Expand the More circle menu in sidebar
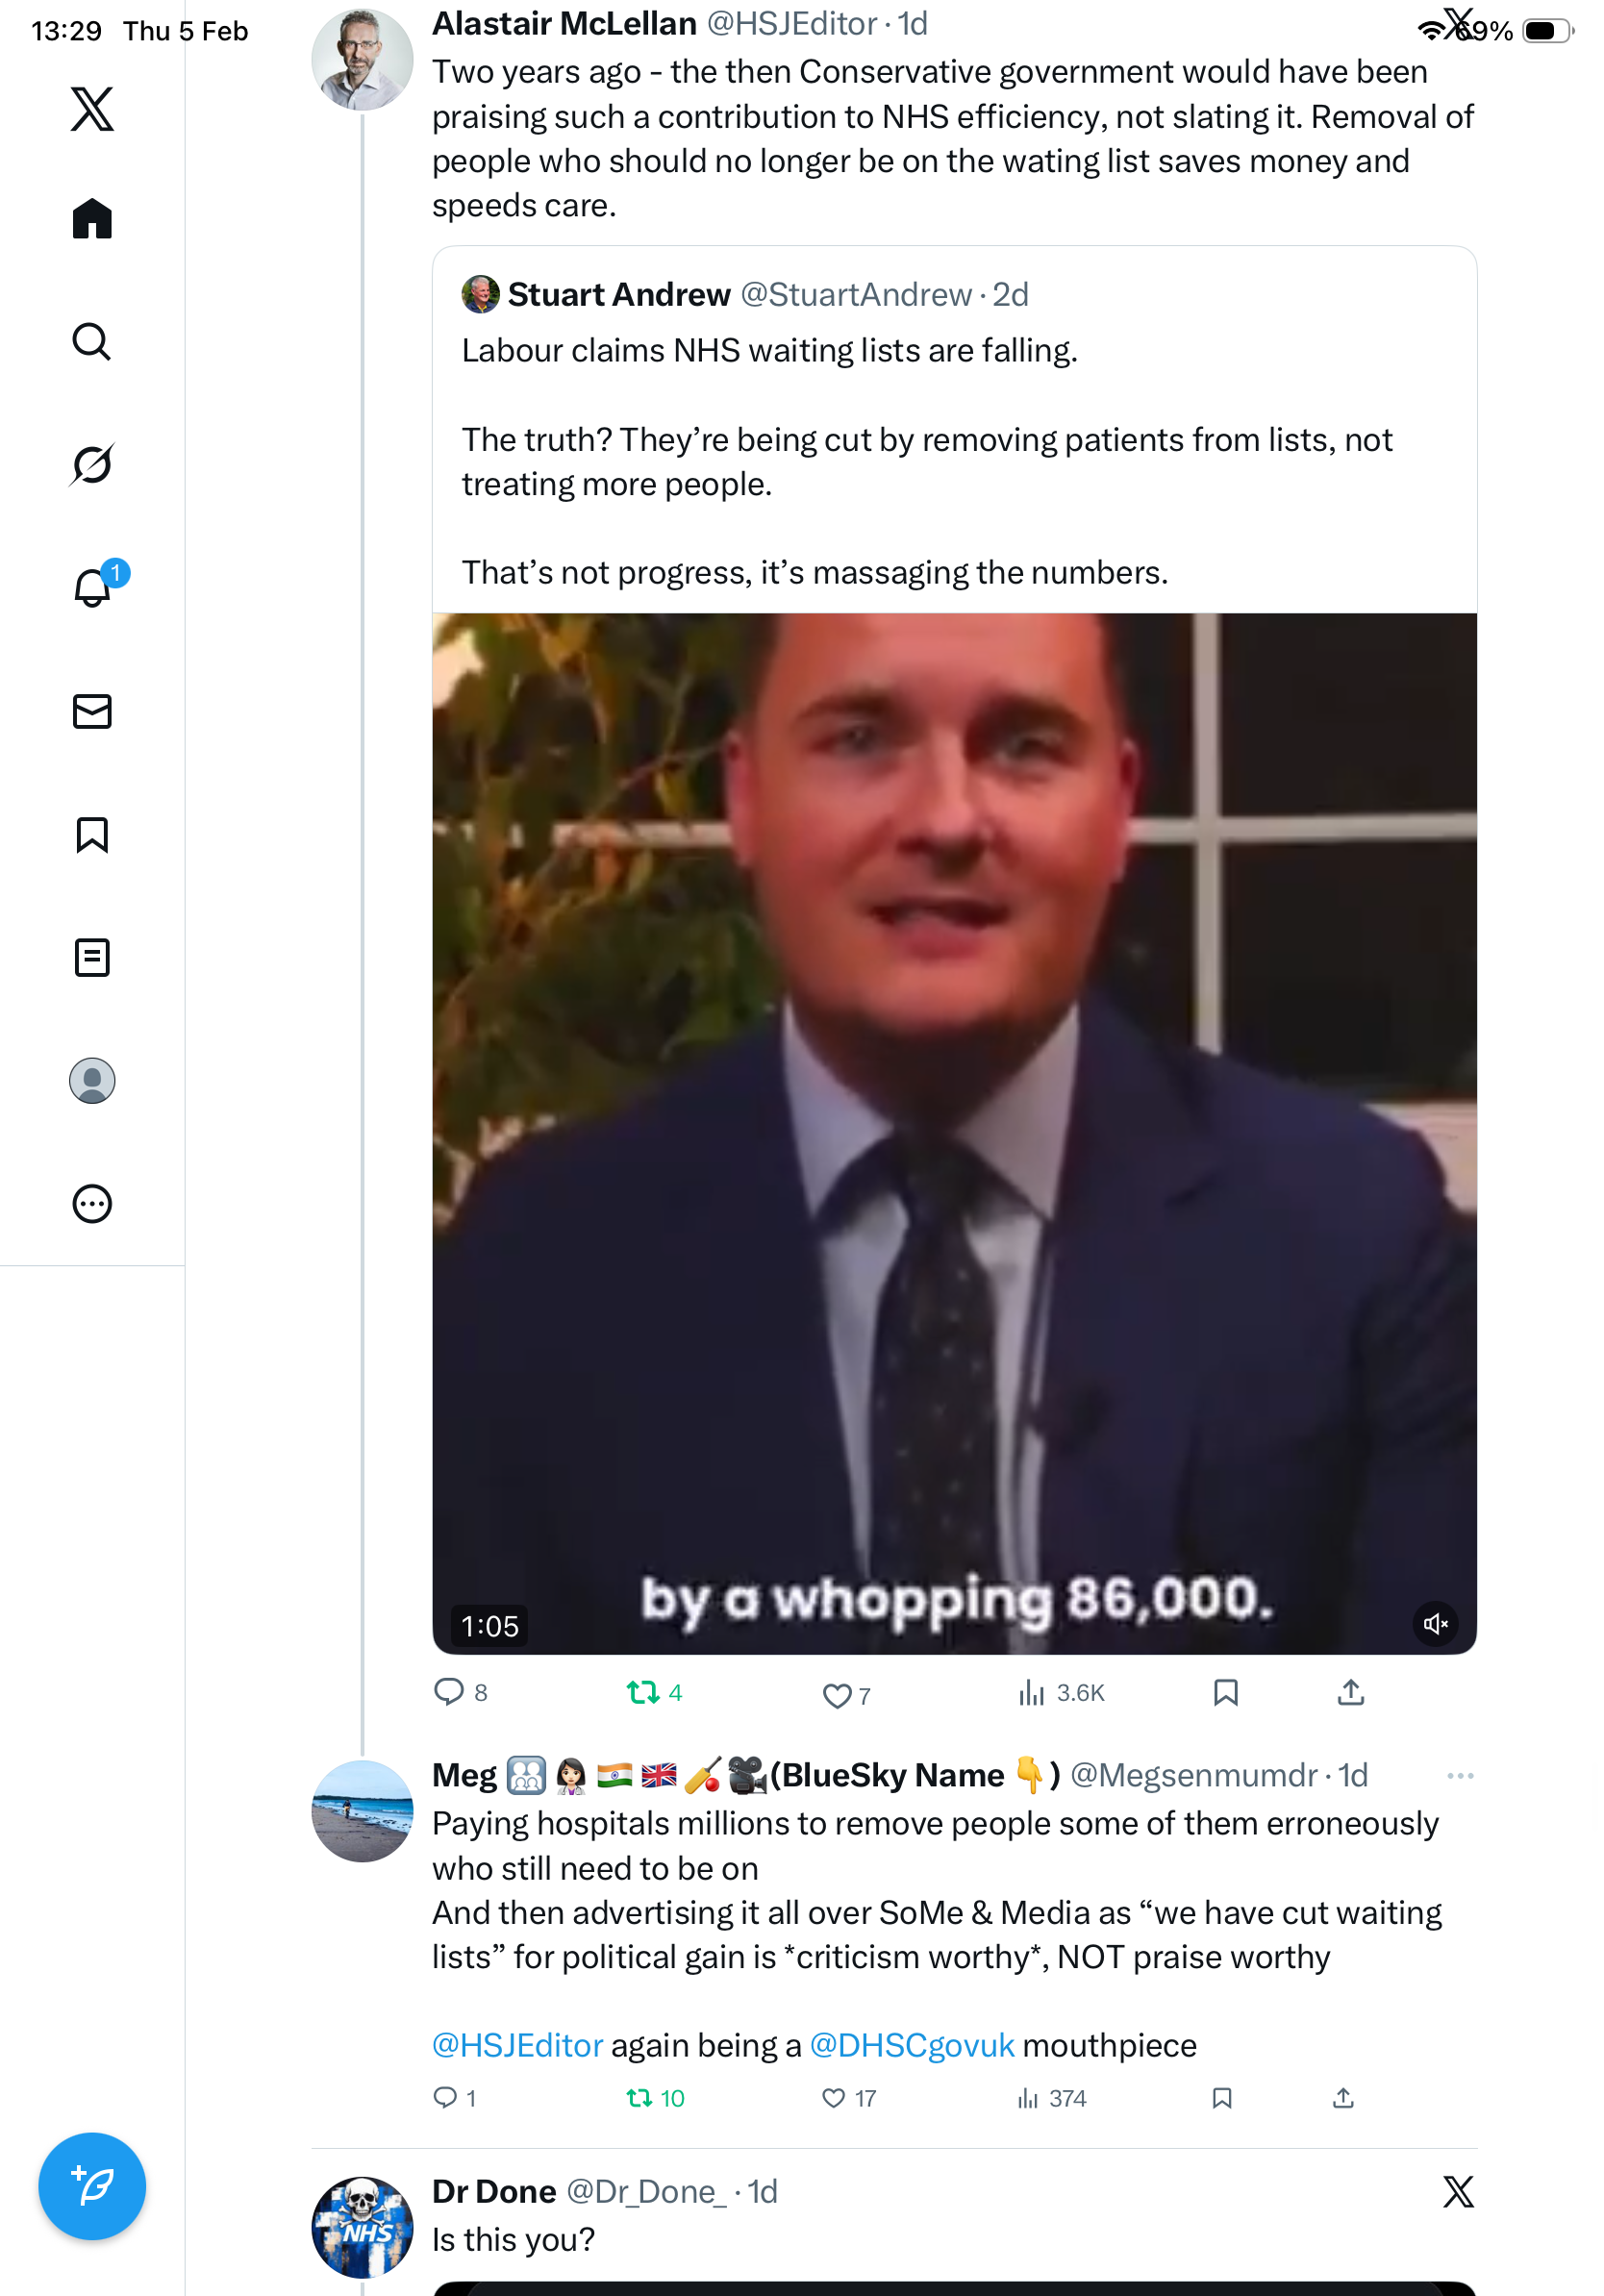The image size is (1604, 2296). (92, 1203)
